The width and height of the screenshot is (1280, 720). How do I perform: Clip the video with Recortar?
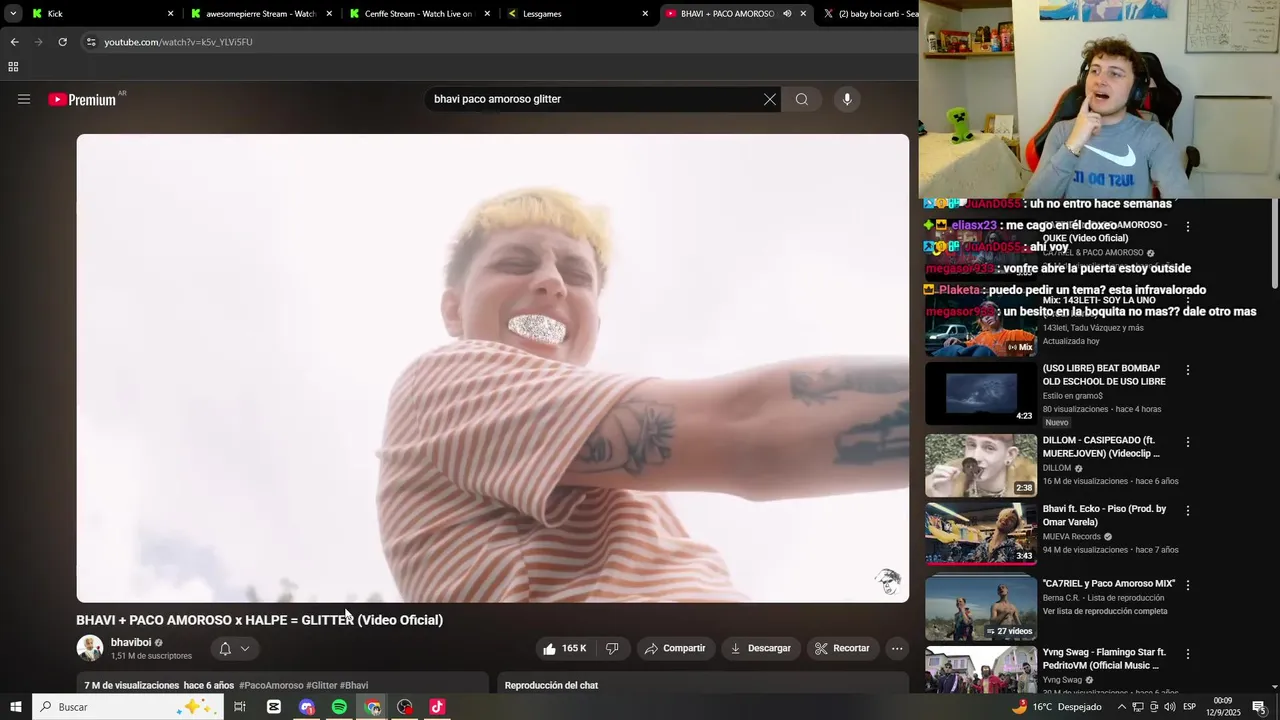coord(843,648)
